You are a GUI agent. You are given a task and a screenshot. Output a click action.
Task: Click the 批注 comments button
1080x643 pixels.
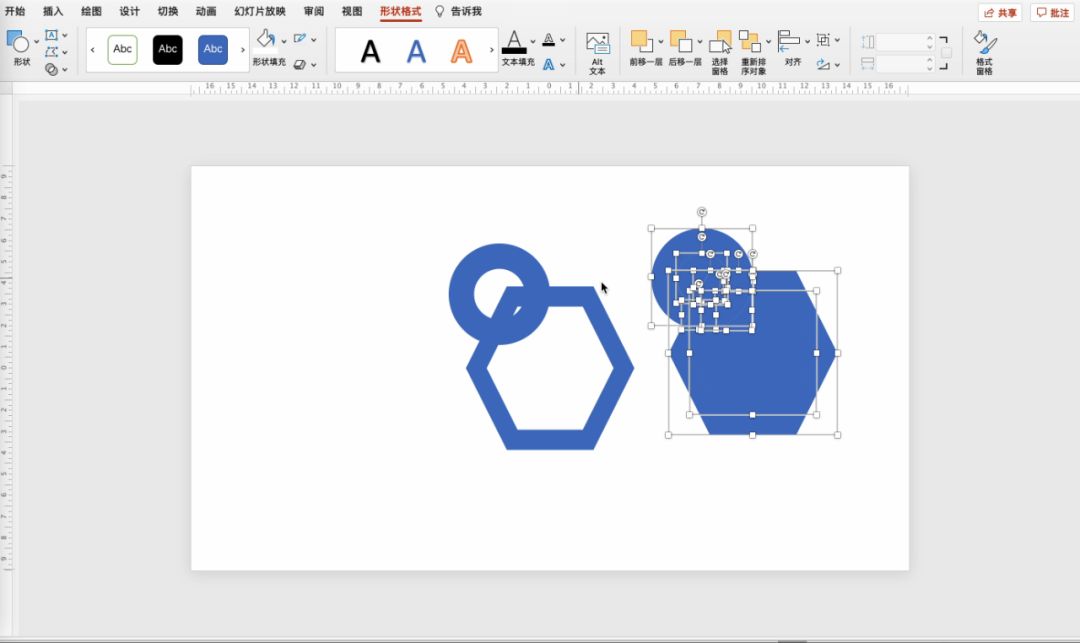[x=1052, y=12]
